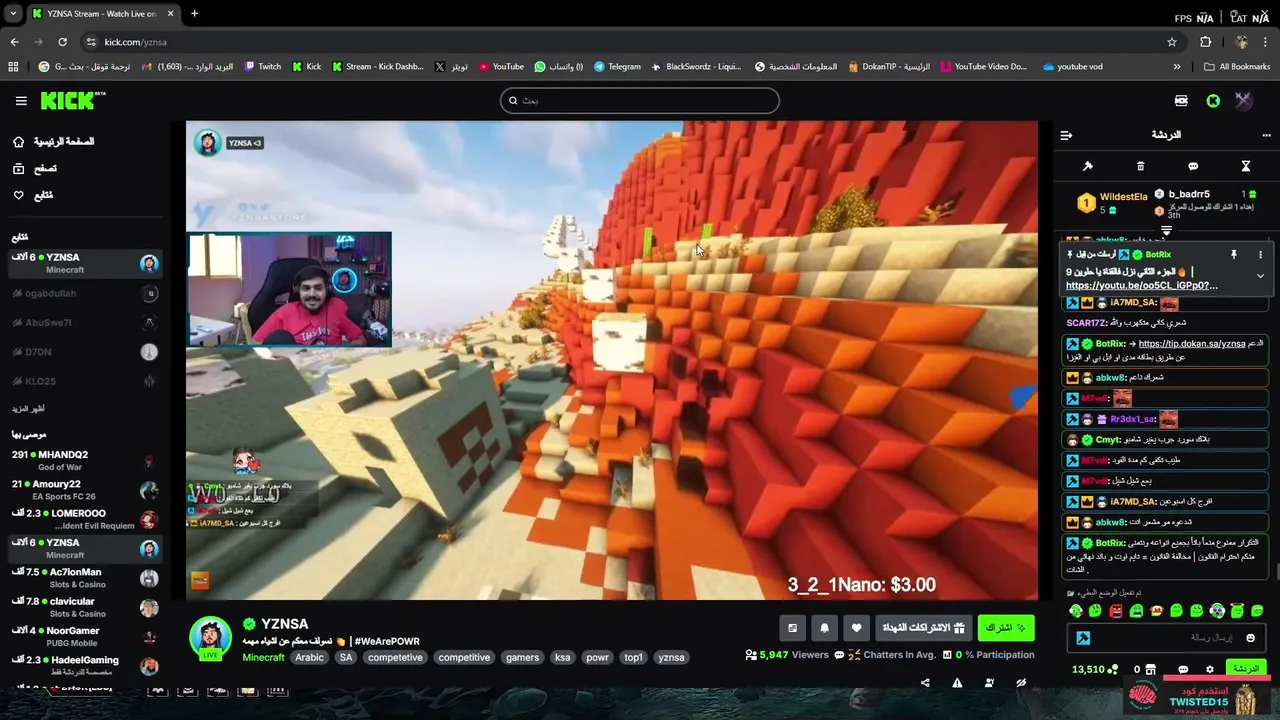Open the channel shop icon next to 0

1150,670
